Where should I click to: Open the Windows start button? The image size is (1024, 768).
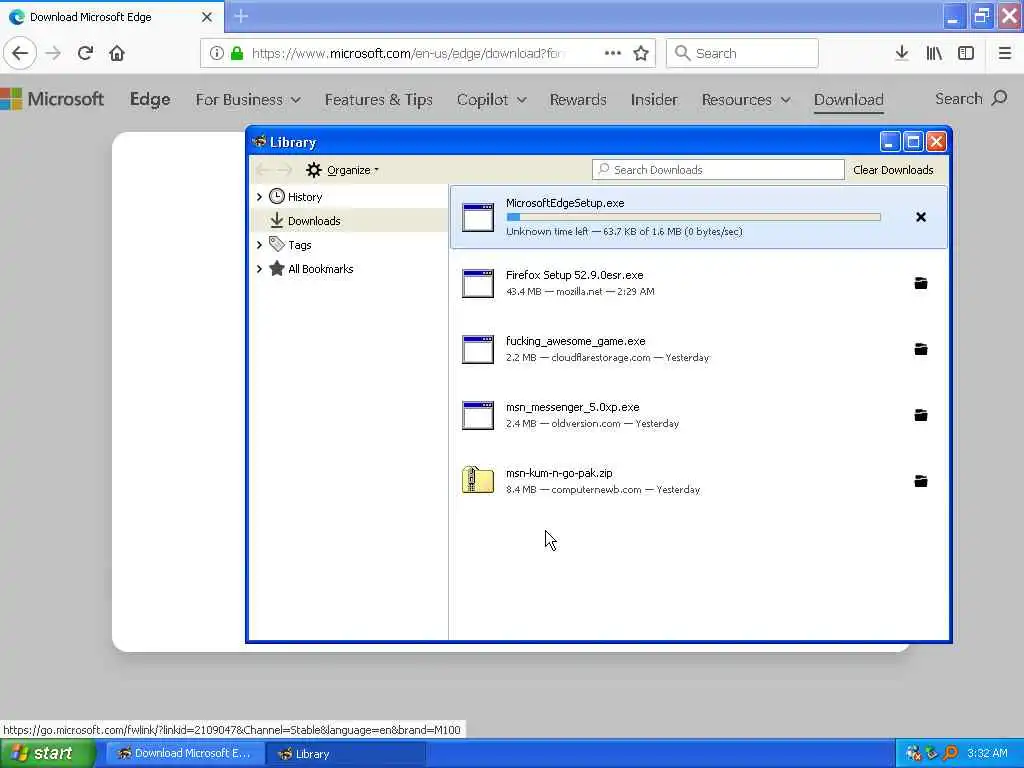tap(47, 753)
